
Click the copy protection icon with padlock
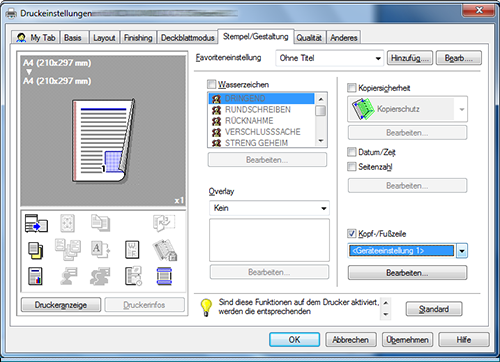point(165,250)
